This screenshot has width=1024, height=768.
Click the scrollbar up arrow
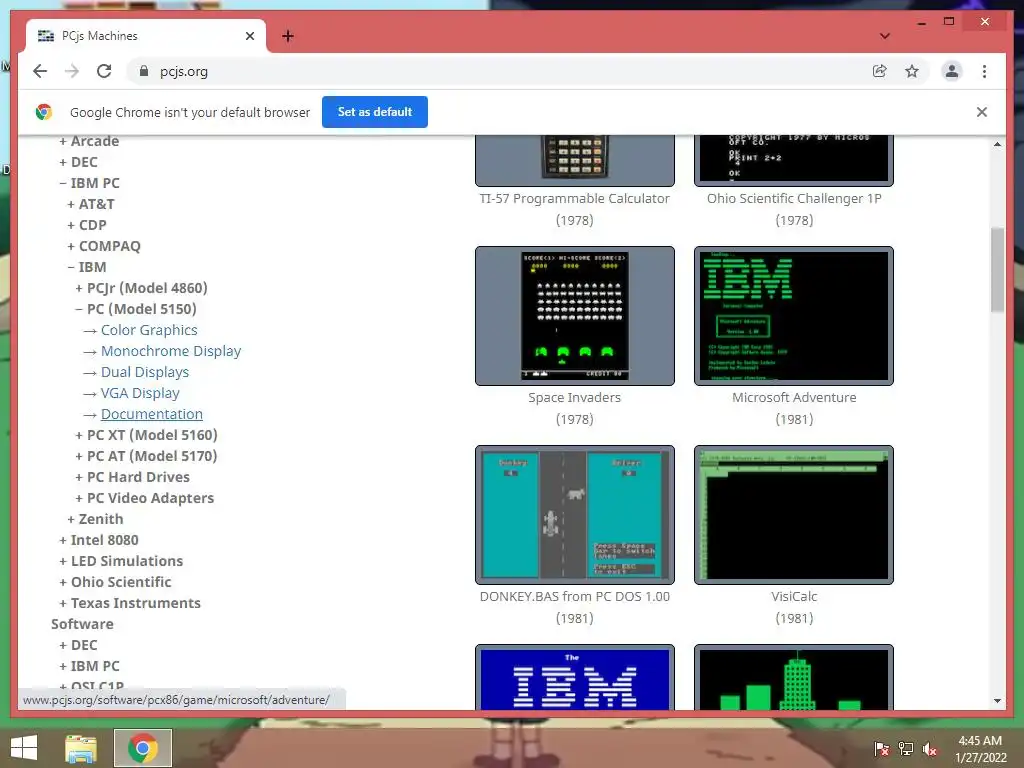(997, 144)
